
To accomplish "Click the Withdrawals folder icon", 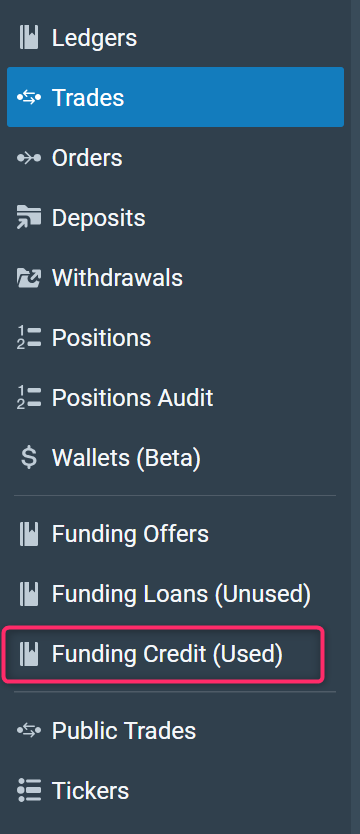I will point(29,278).
